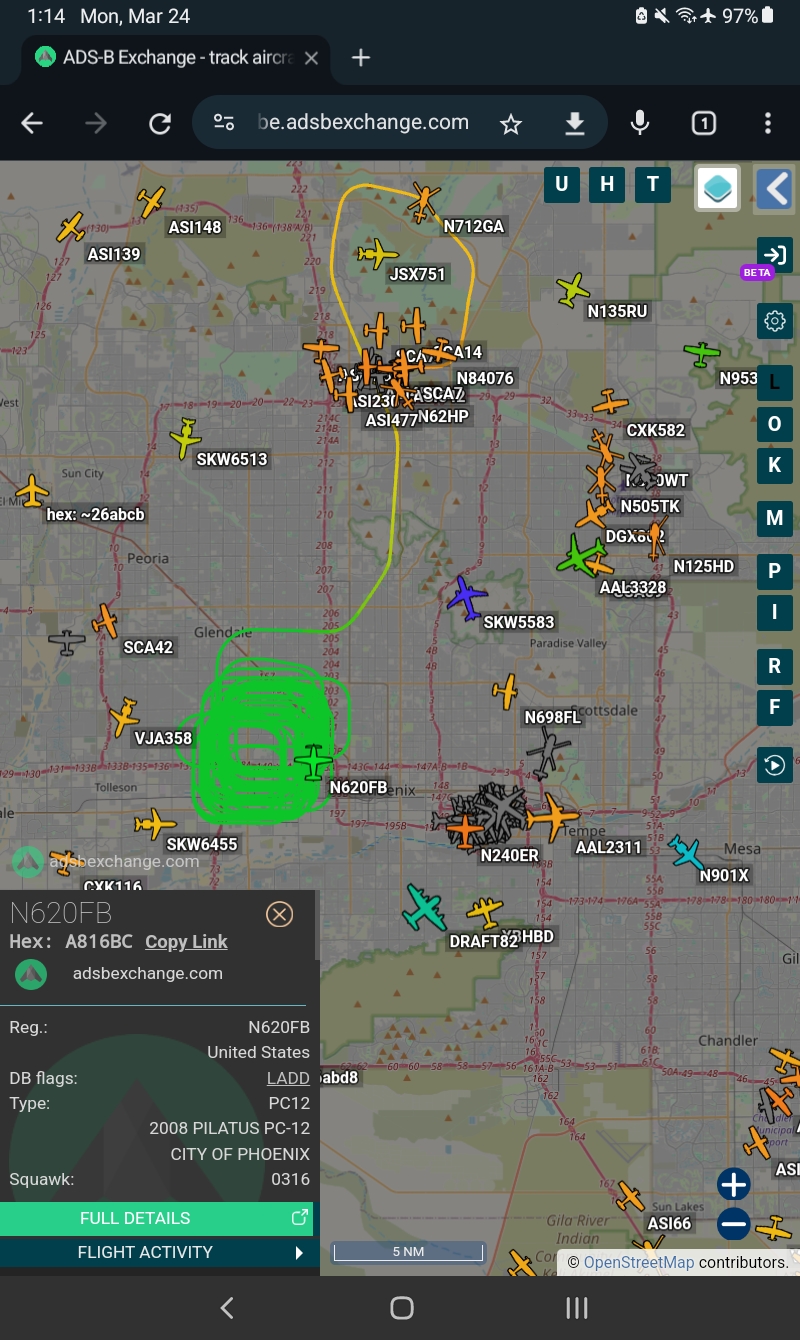Open the login arrow icon
The image size is (800, 1340).
pyautogui.click(x=775, y=255)
